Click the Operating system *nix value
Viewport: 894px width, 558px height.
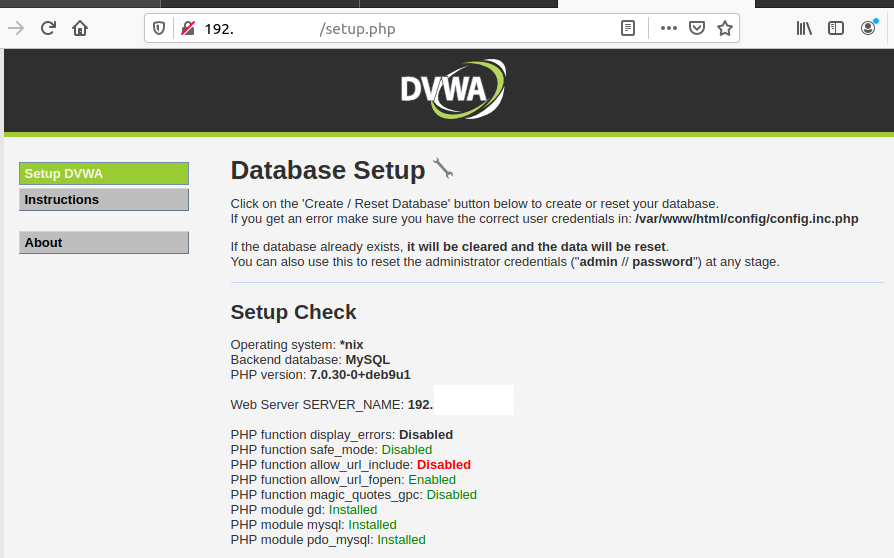351,345
